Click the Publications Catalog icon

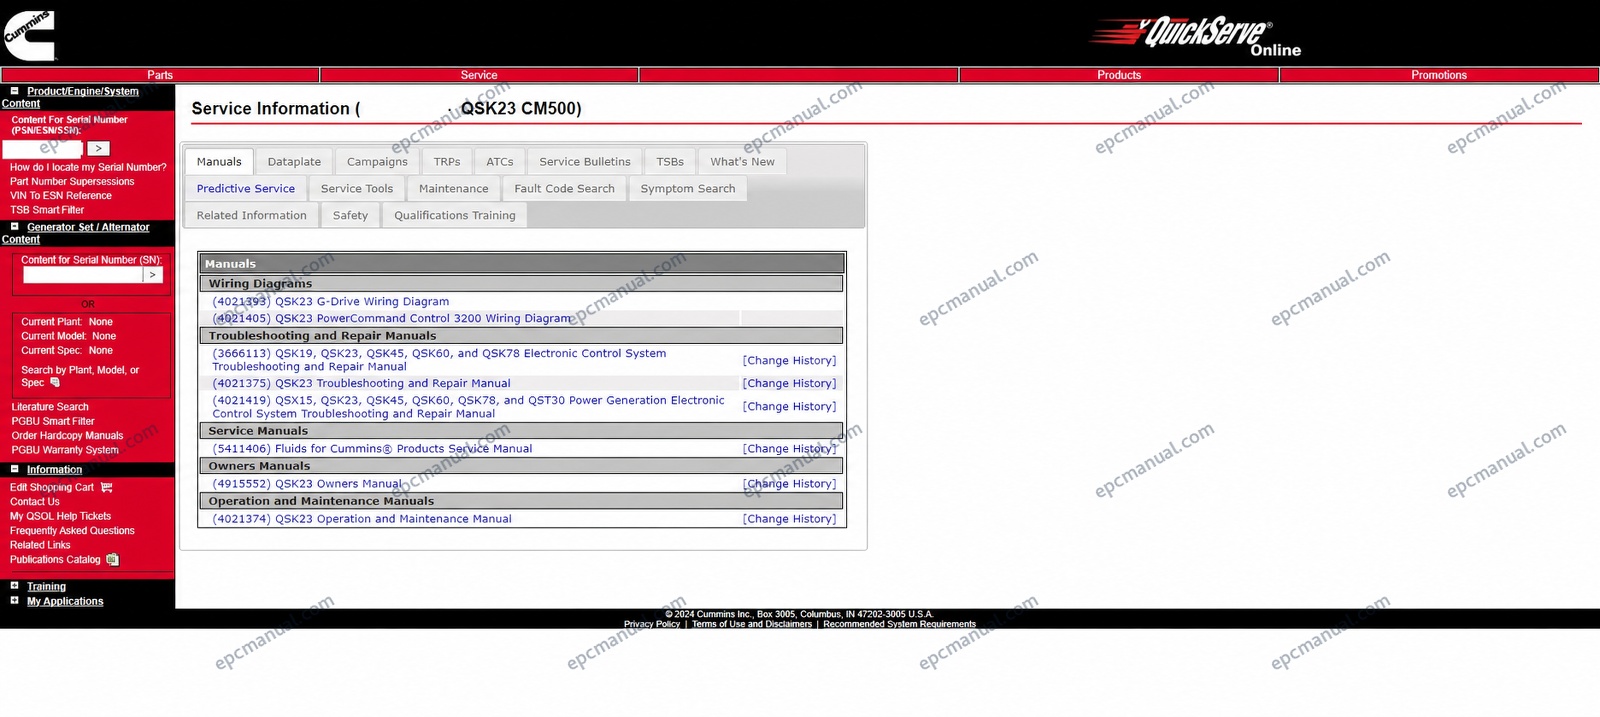(112, 560)
